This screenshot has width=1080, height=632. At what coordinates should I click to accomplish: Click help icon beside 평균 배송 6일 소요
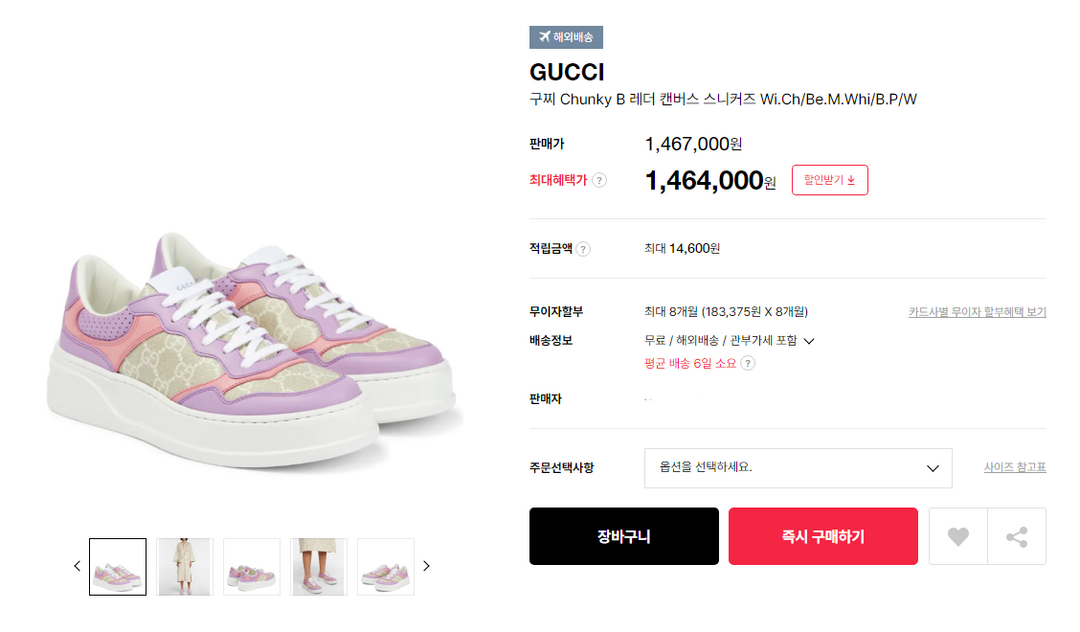747,363
